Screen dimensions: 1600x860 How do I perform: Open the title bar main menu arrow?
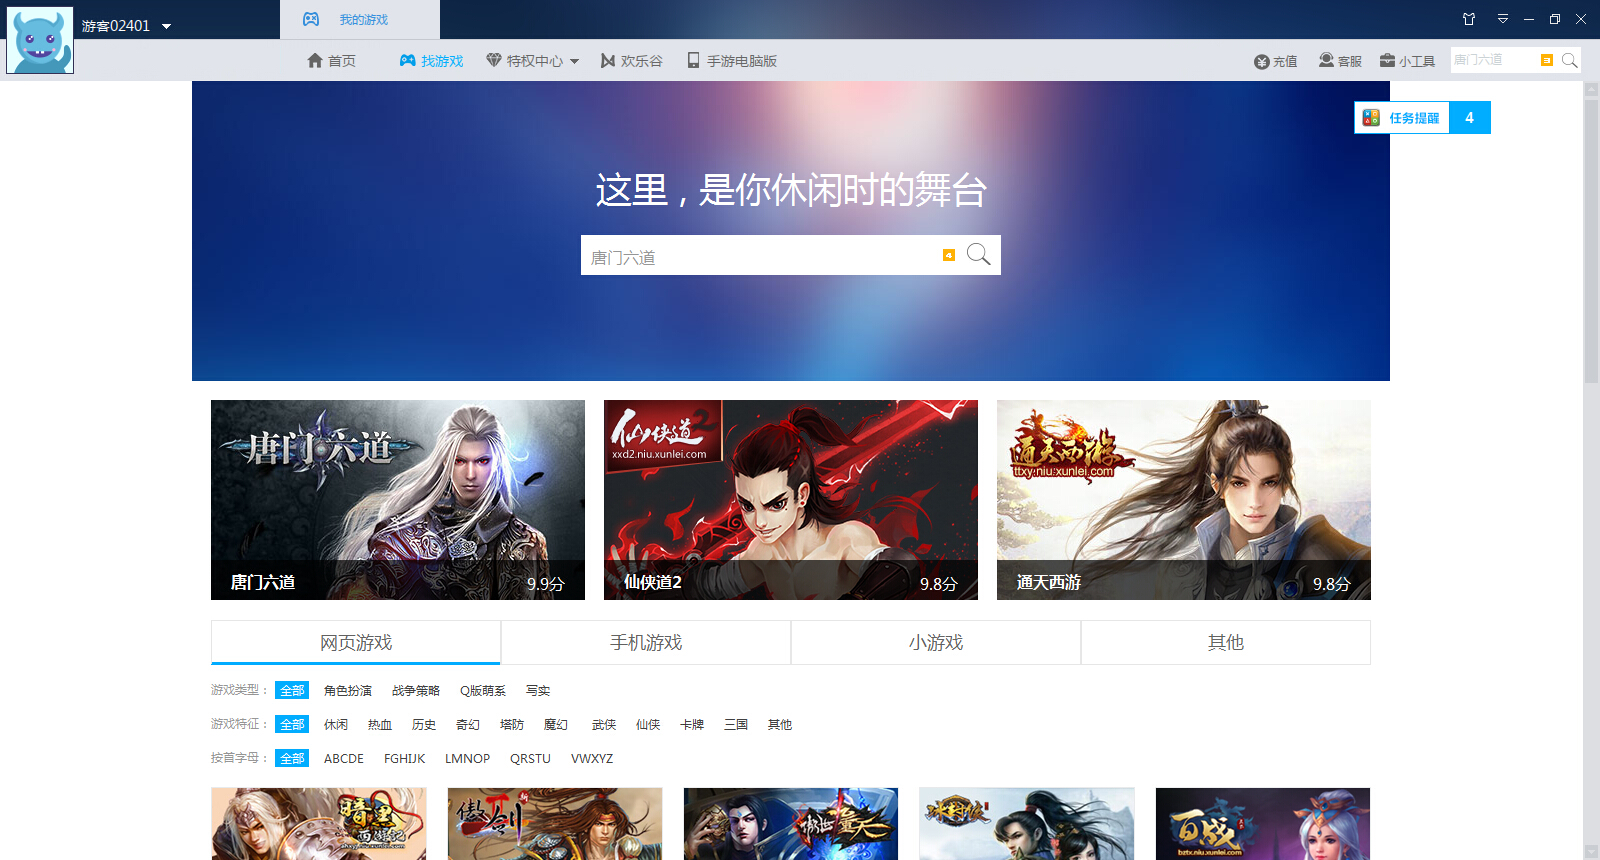pyautogui.click(x=1502, y=19)
